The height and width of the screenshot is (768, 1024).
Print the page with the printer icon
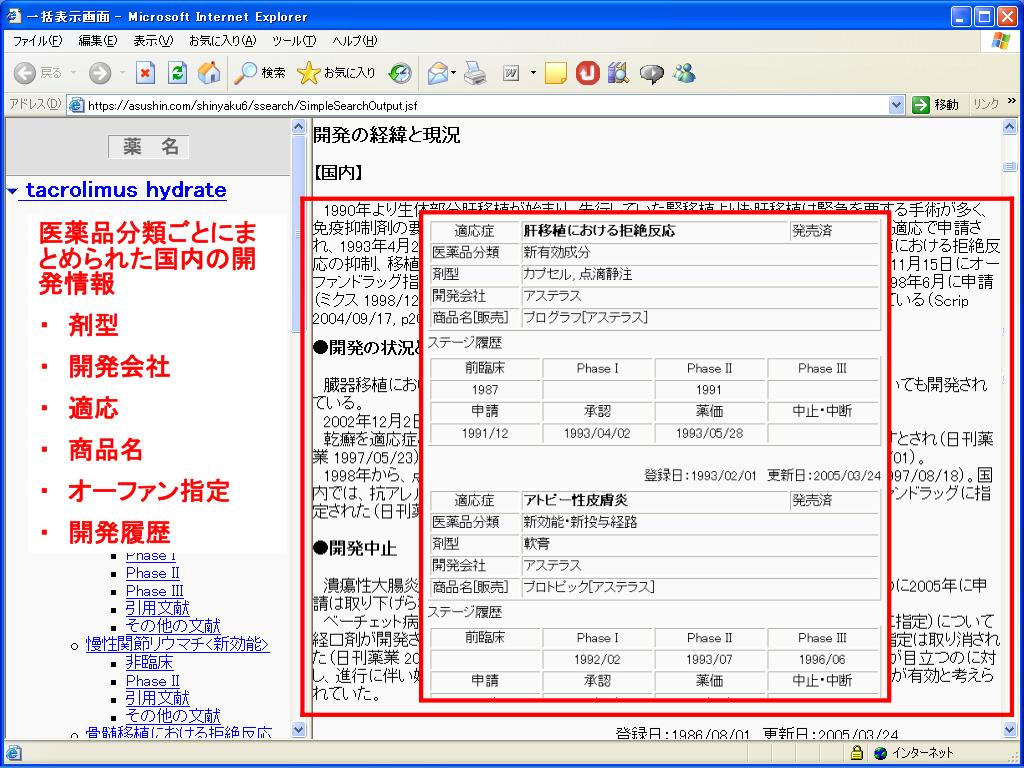[476, 73]
